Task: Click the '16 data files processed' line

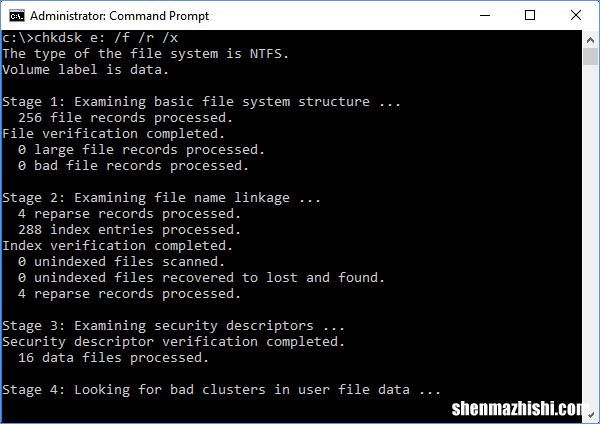Action: click(113, 358)
